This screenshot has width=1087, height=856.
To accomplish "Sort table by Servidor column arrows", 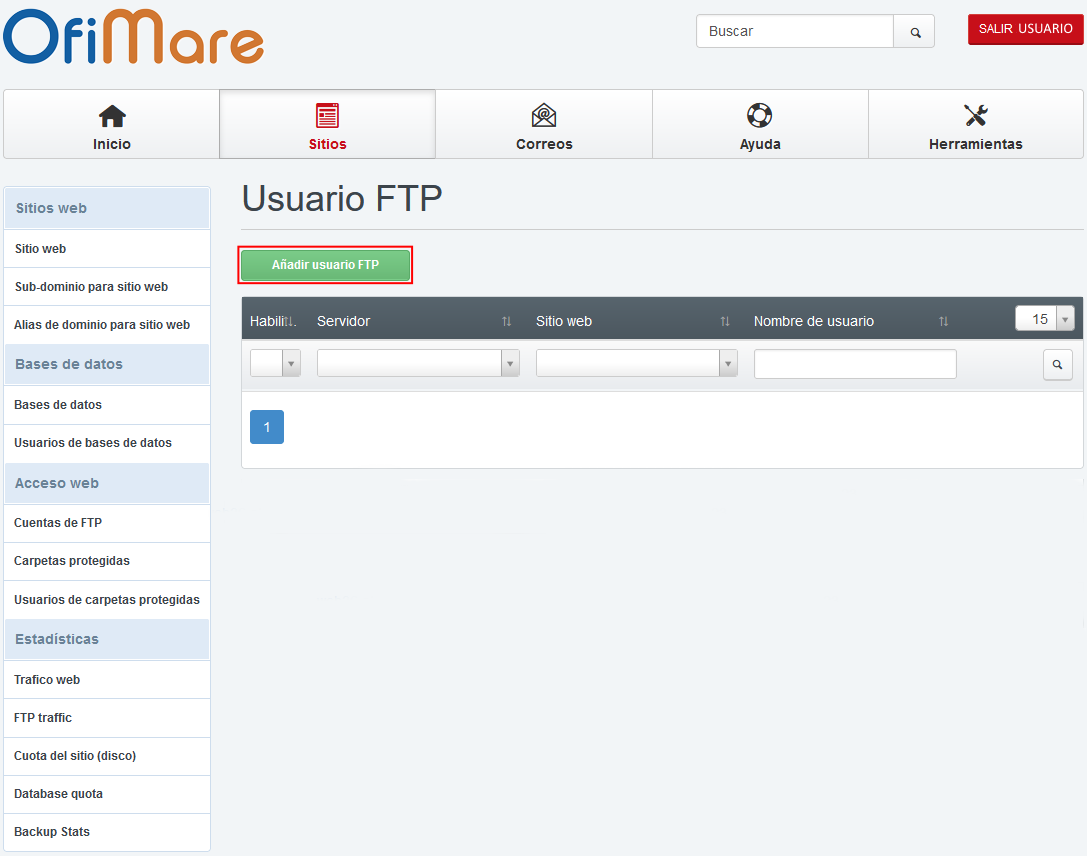I will tap(507, 321).
